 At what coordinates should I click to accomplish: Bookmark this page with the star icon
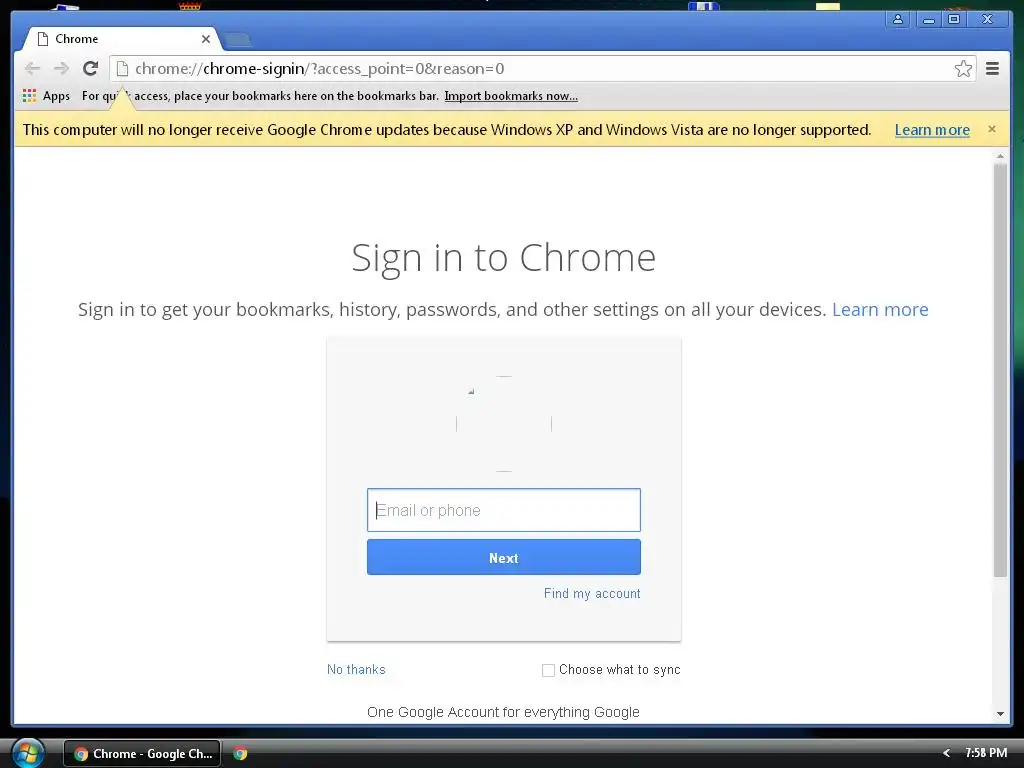coord(963,69)
